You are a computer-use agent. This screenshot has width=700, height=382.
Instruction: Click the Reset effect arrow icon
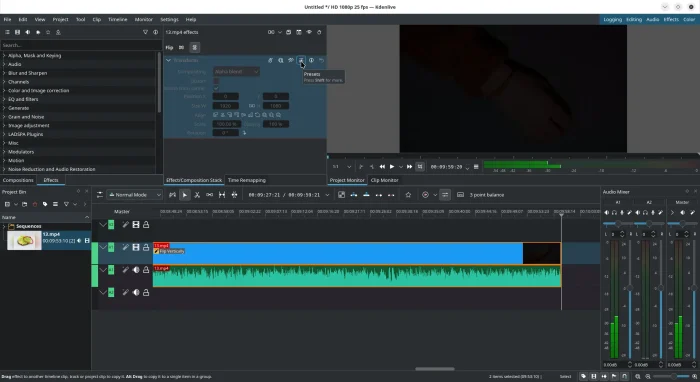click(x=321, y=60)
